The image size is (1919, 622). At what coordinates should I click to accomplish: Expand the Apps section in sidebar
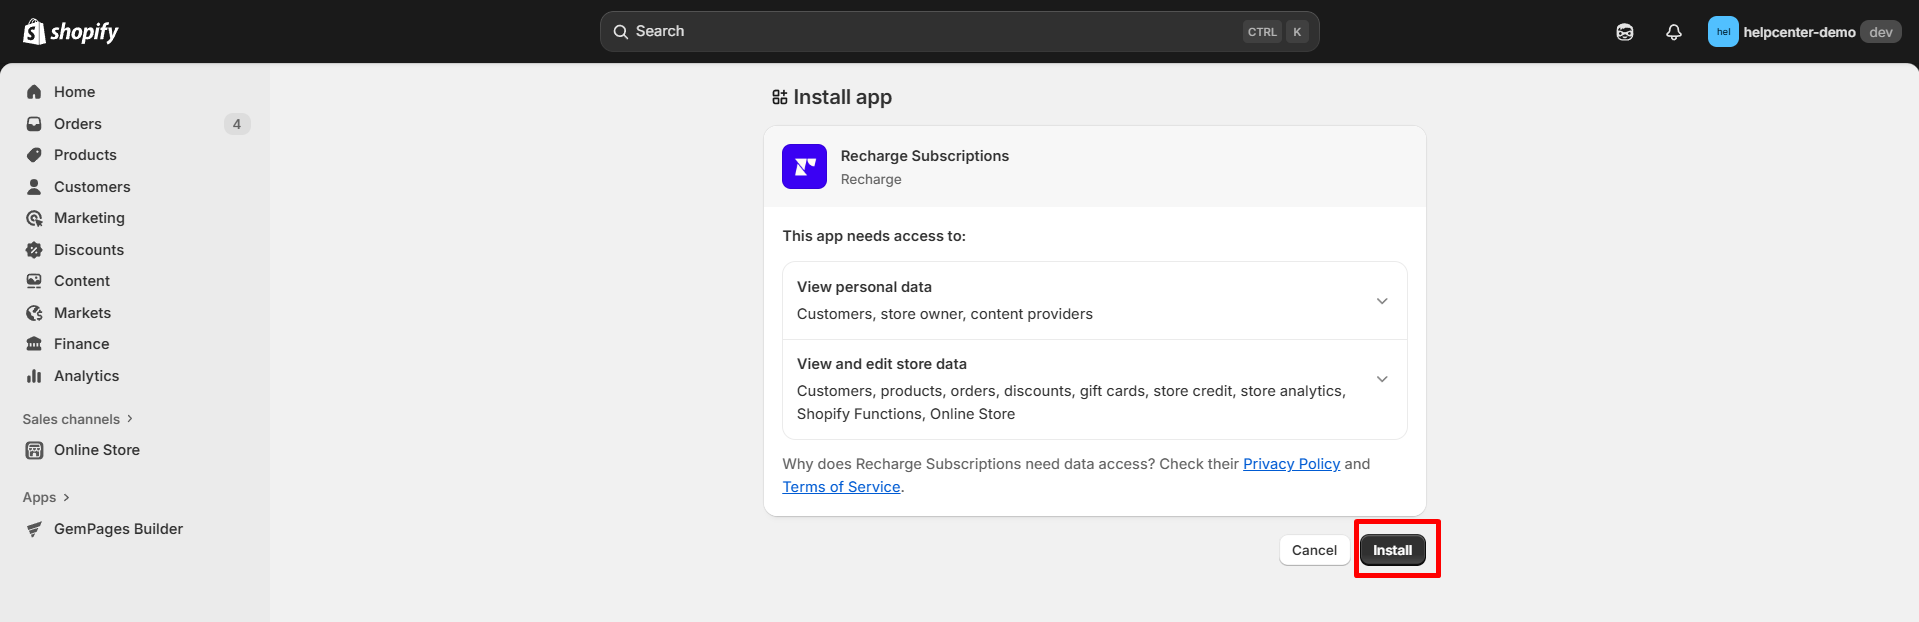pyautogui.click(x=46, y=497)
